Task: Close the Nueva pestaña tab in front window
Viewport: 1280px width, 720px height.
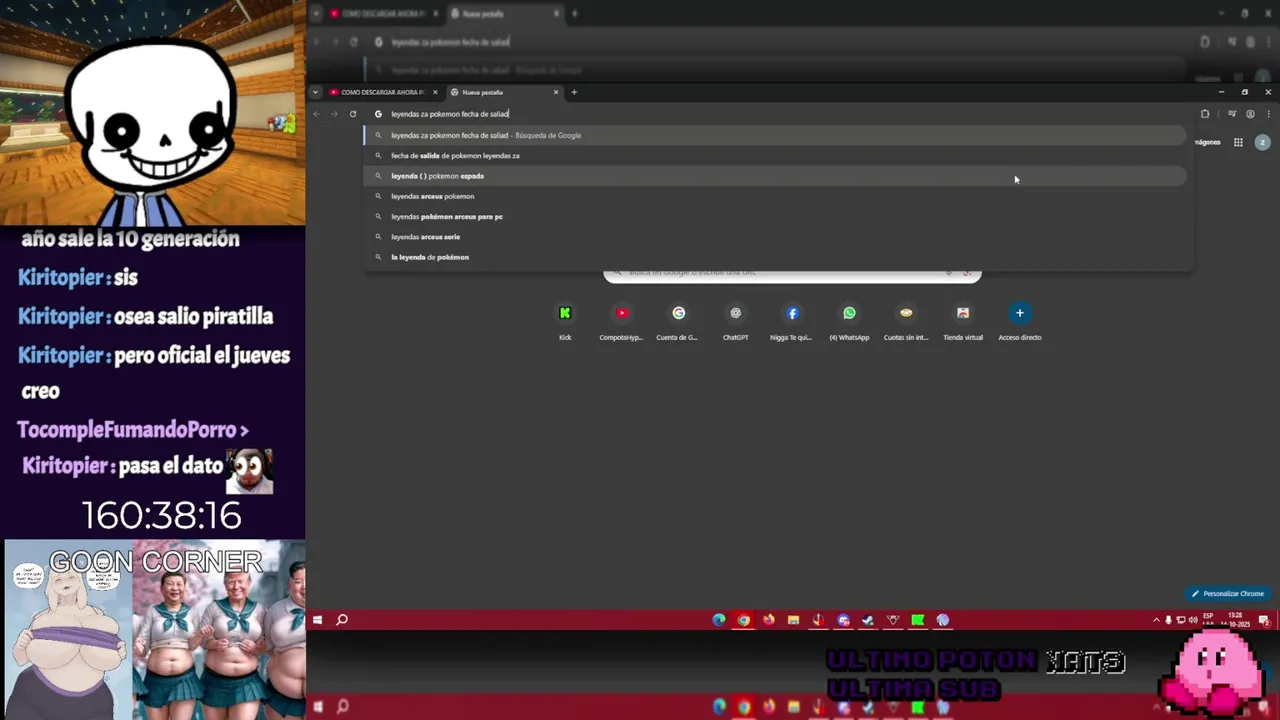Action: tap(556, 92)
